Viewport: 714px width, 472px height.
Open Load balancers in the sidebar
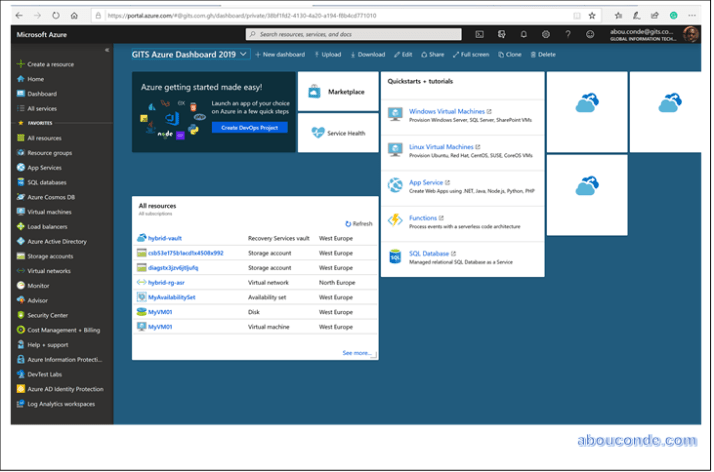click(x=46, y=226)
